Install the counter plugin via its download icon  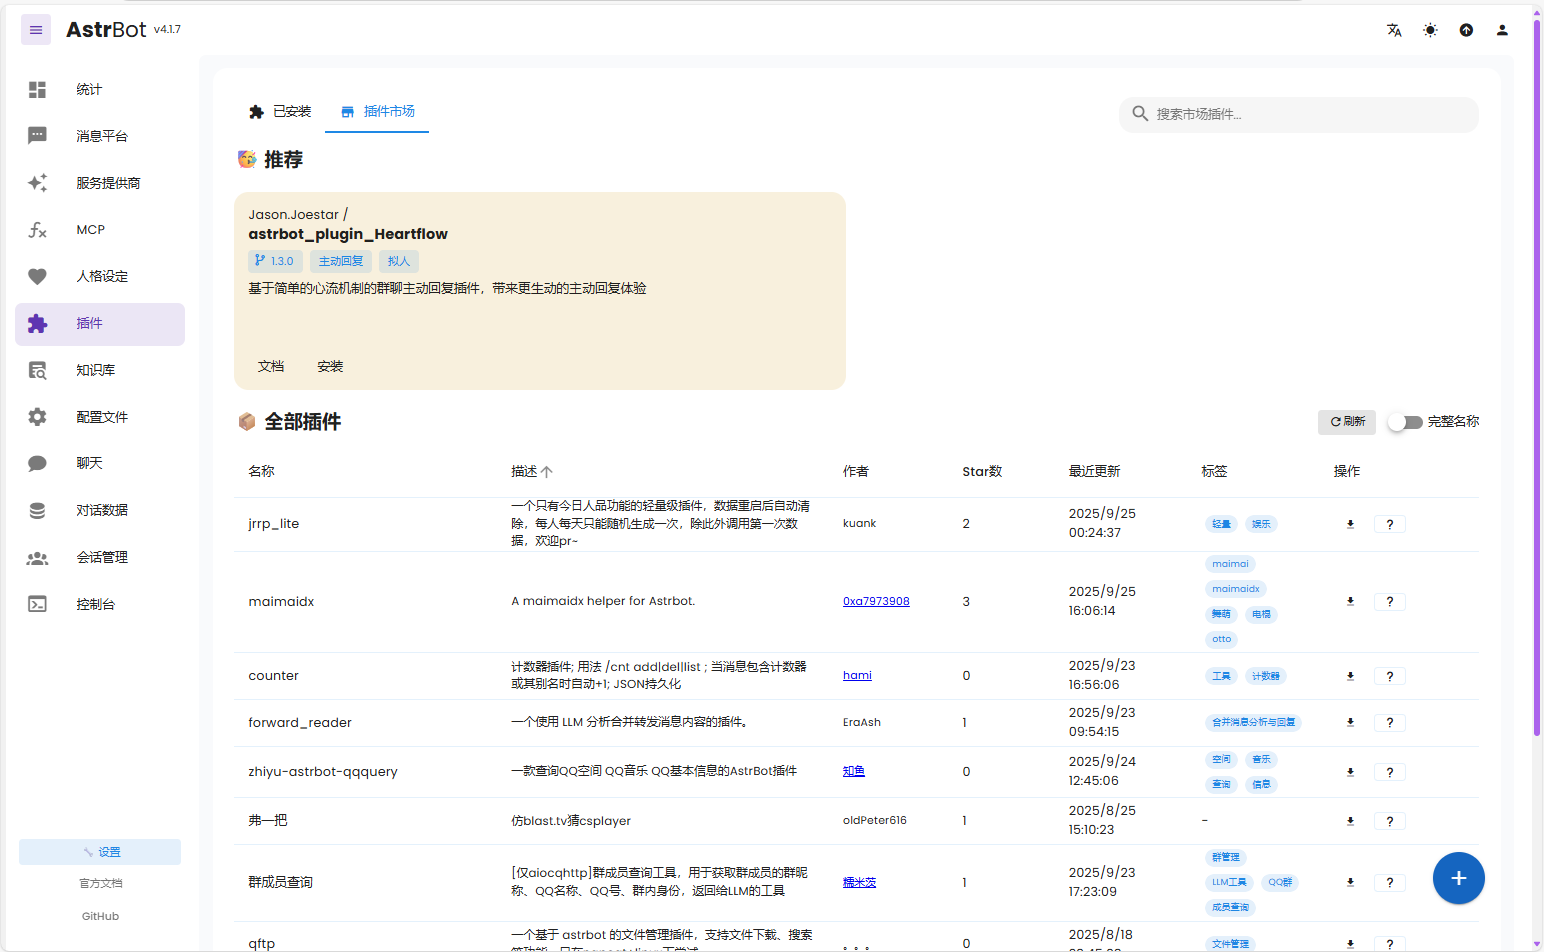[x=1350, y=676]
